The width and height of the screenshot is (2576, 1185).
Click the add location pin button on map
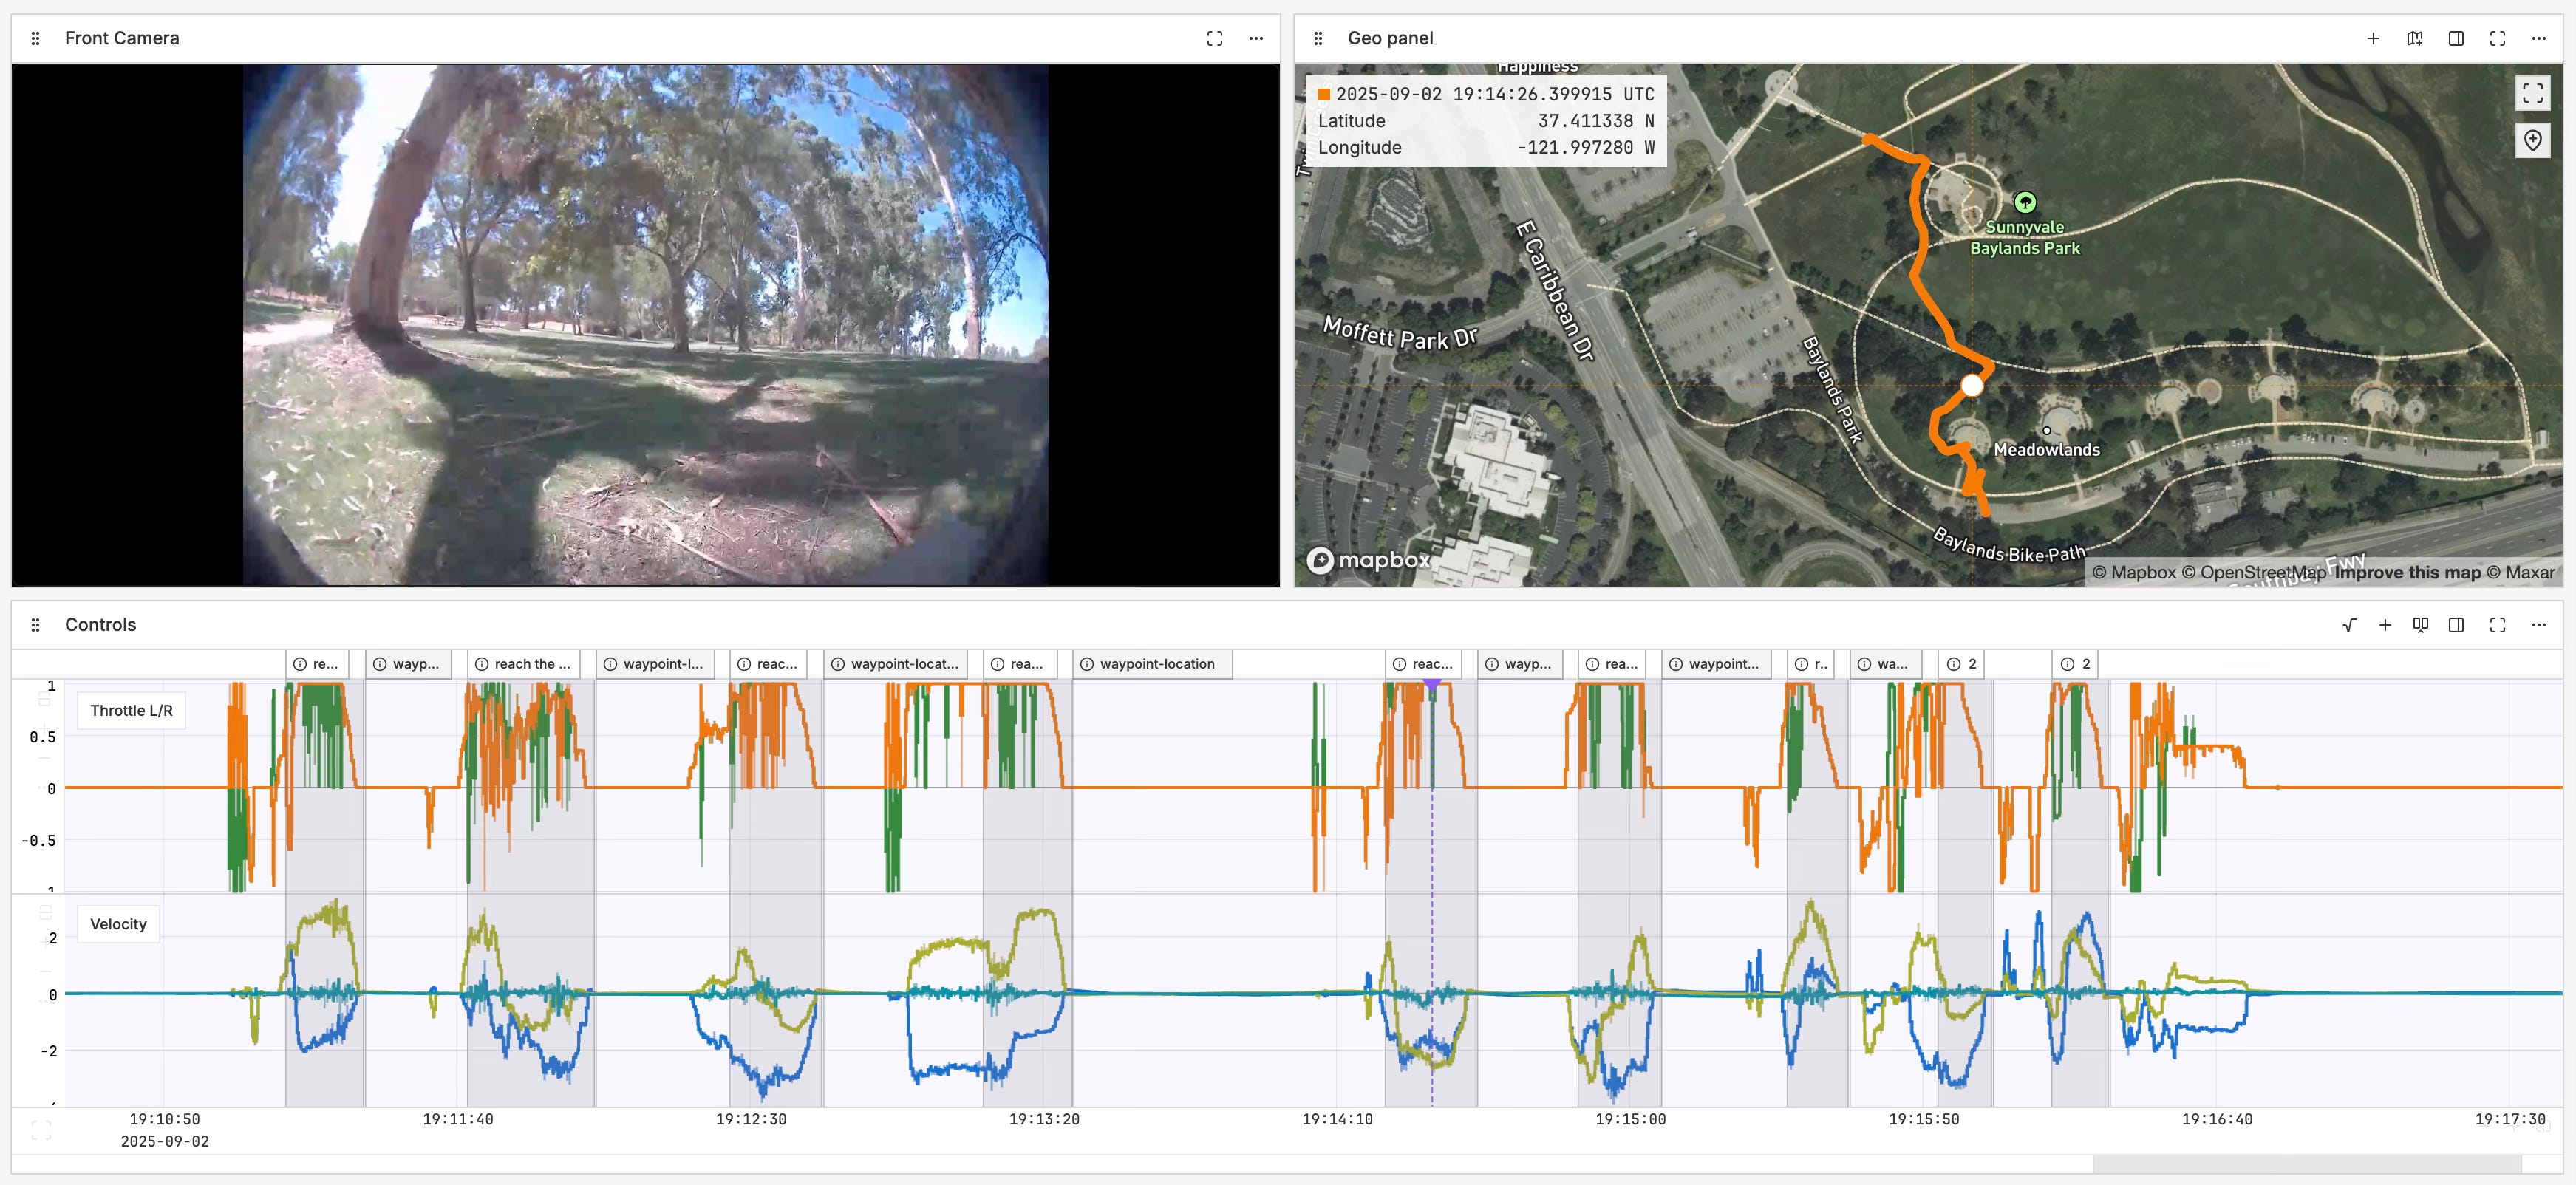[x=2532, y=141]
